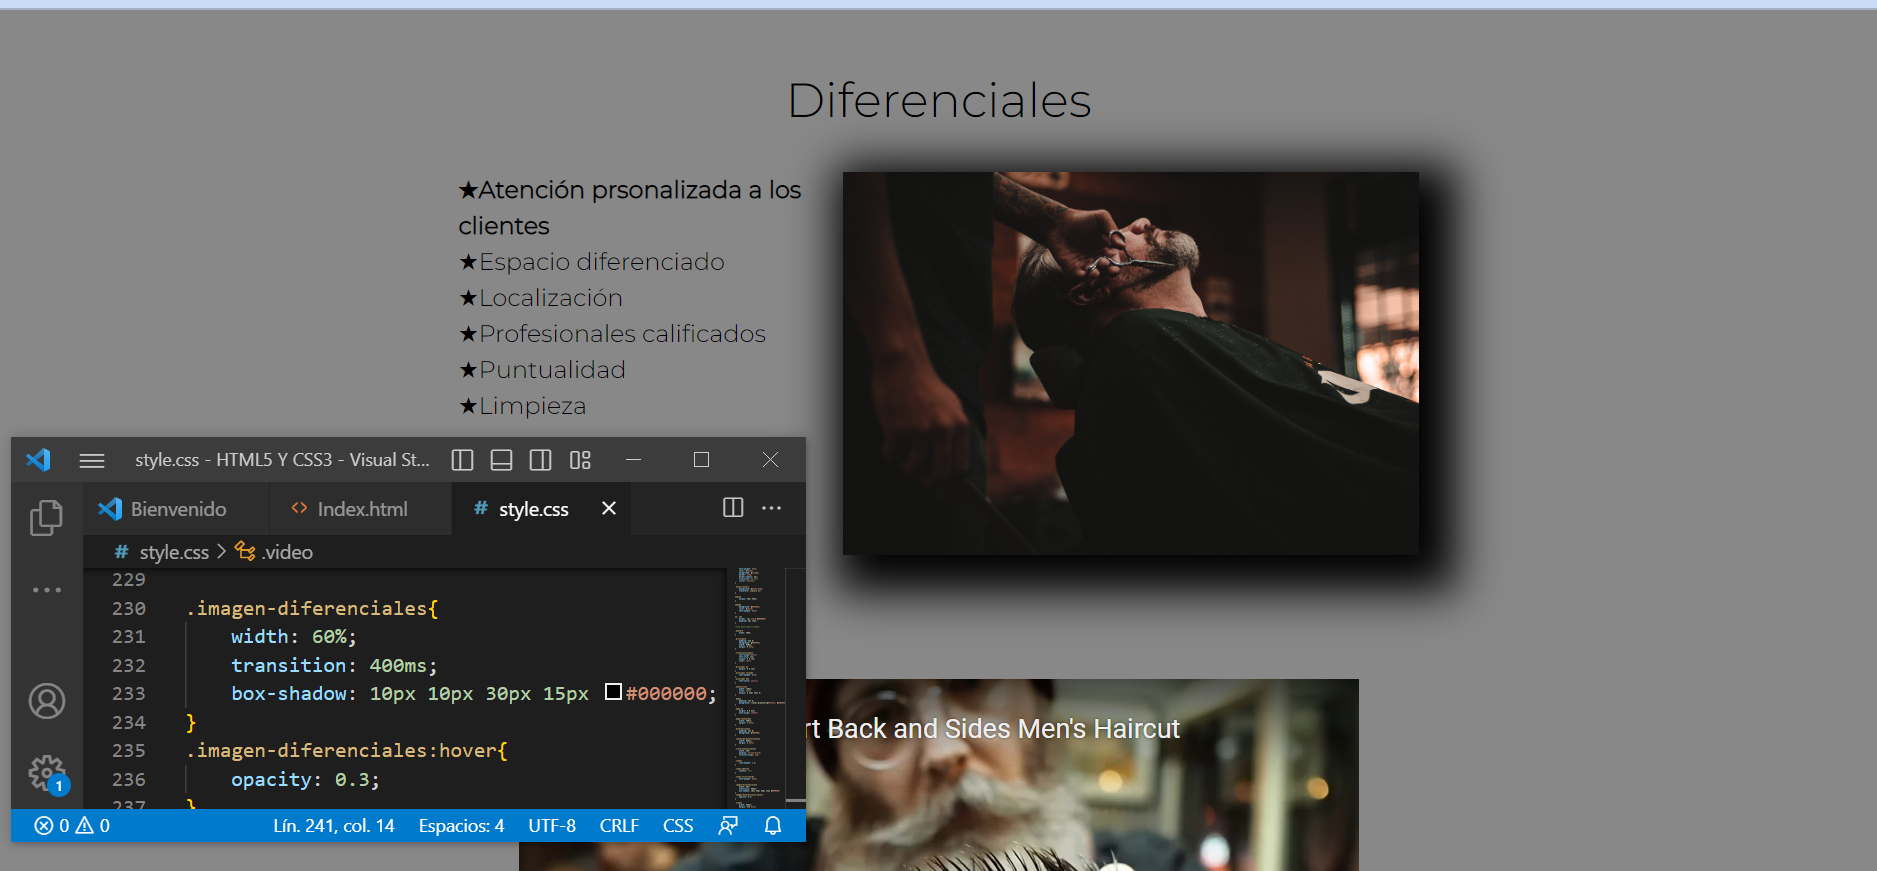The image size is (1877, 871).
Task: Click the box-shadow property name
Action: coord(289,693)
